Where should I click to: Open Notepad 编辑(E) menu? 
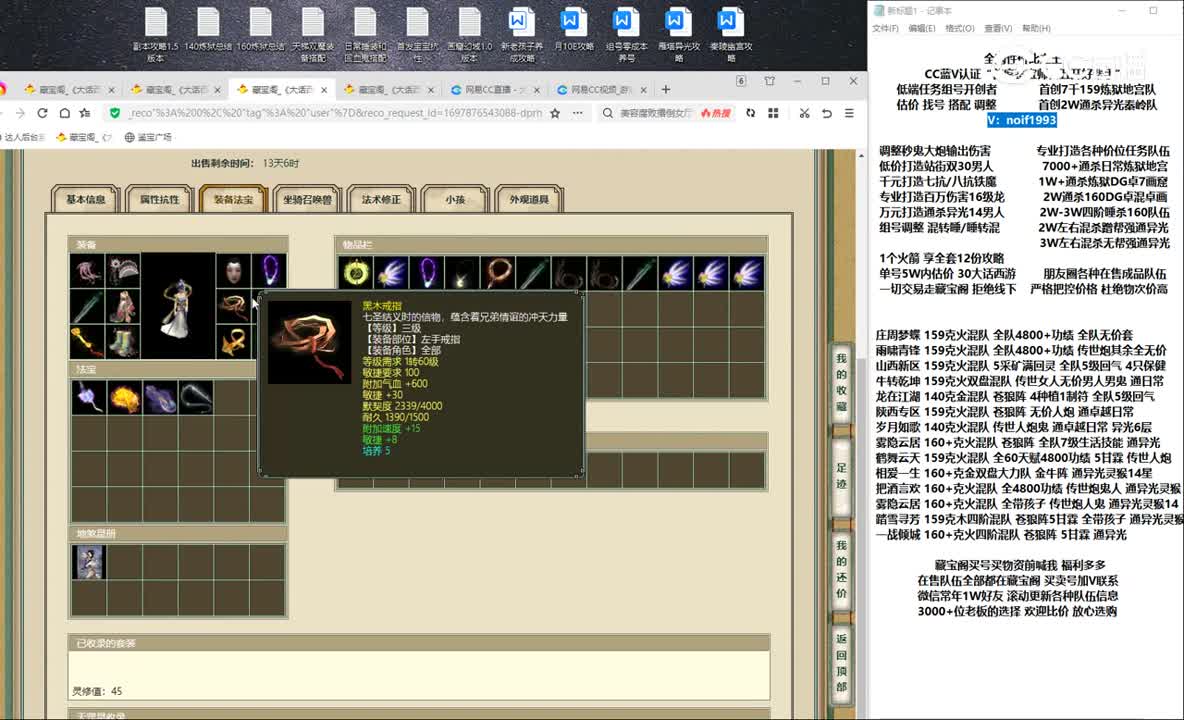click(x=921, y=29)
